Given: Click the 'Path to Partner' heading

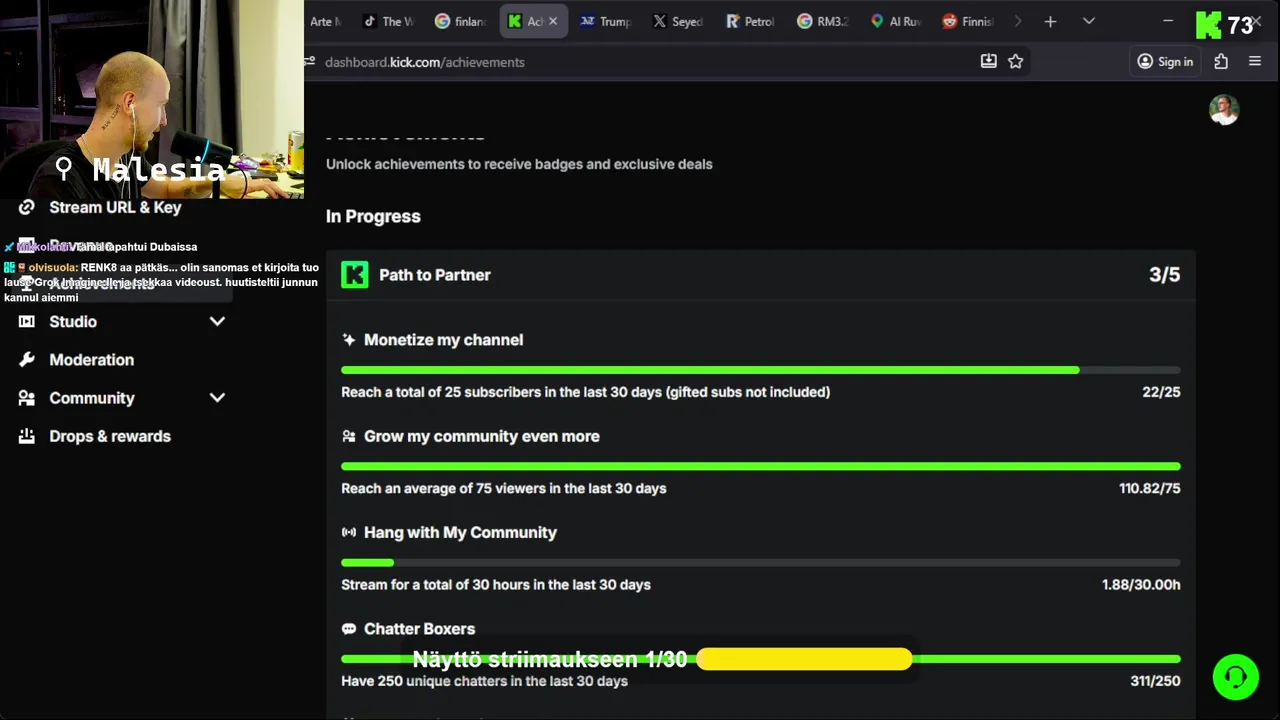Looking at the screenshot, I should tap(435, 275).
